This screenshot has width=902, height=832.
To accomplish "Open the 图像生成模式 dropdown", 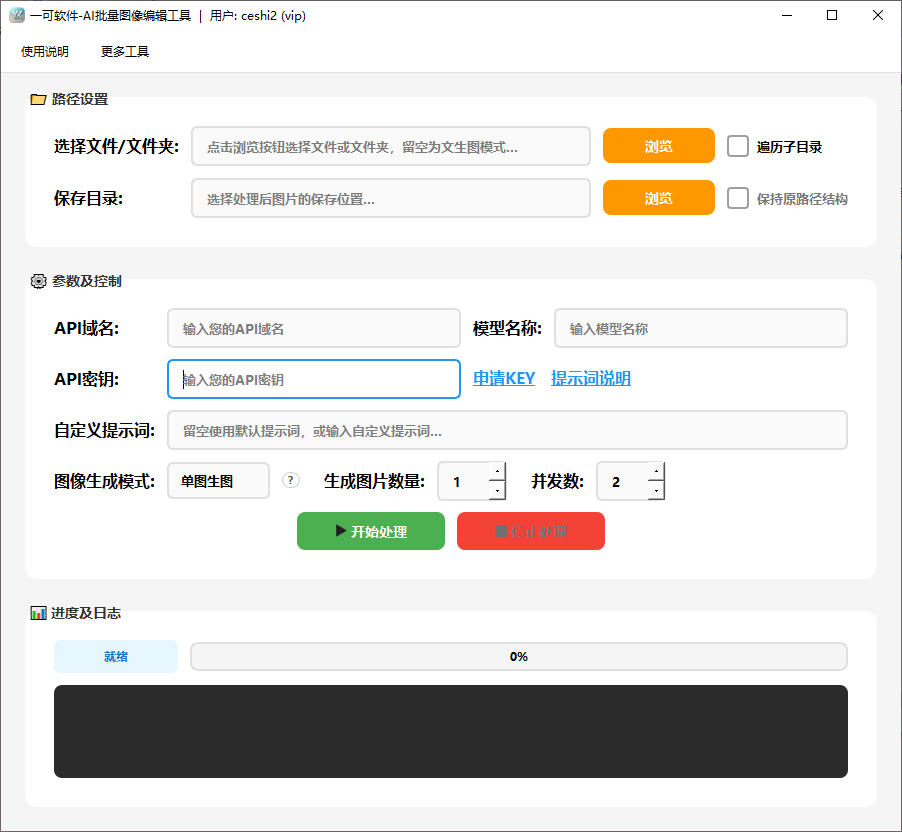I will point(218,481).
